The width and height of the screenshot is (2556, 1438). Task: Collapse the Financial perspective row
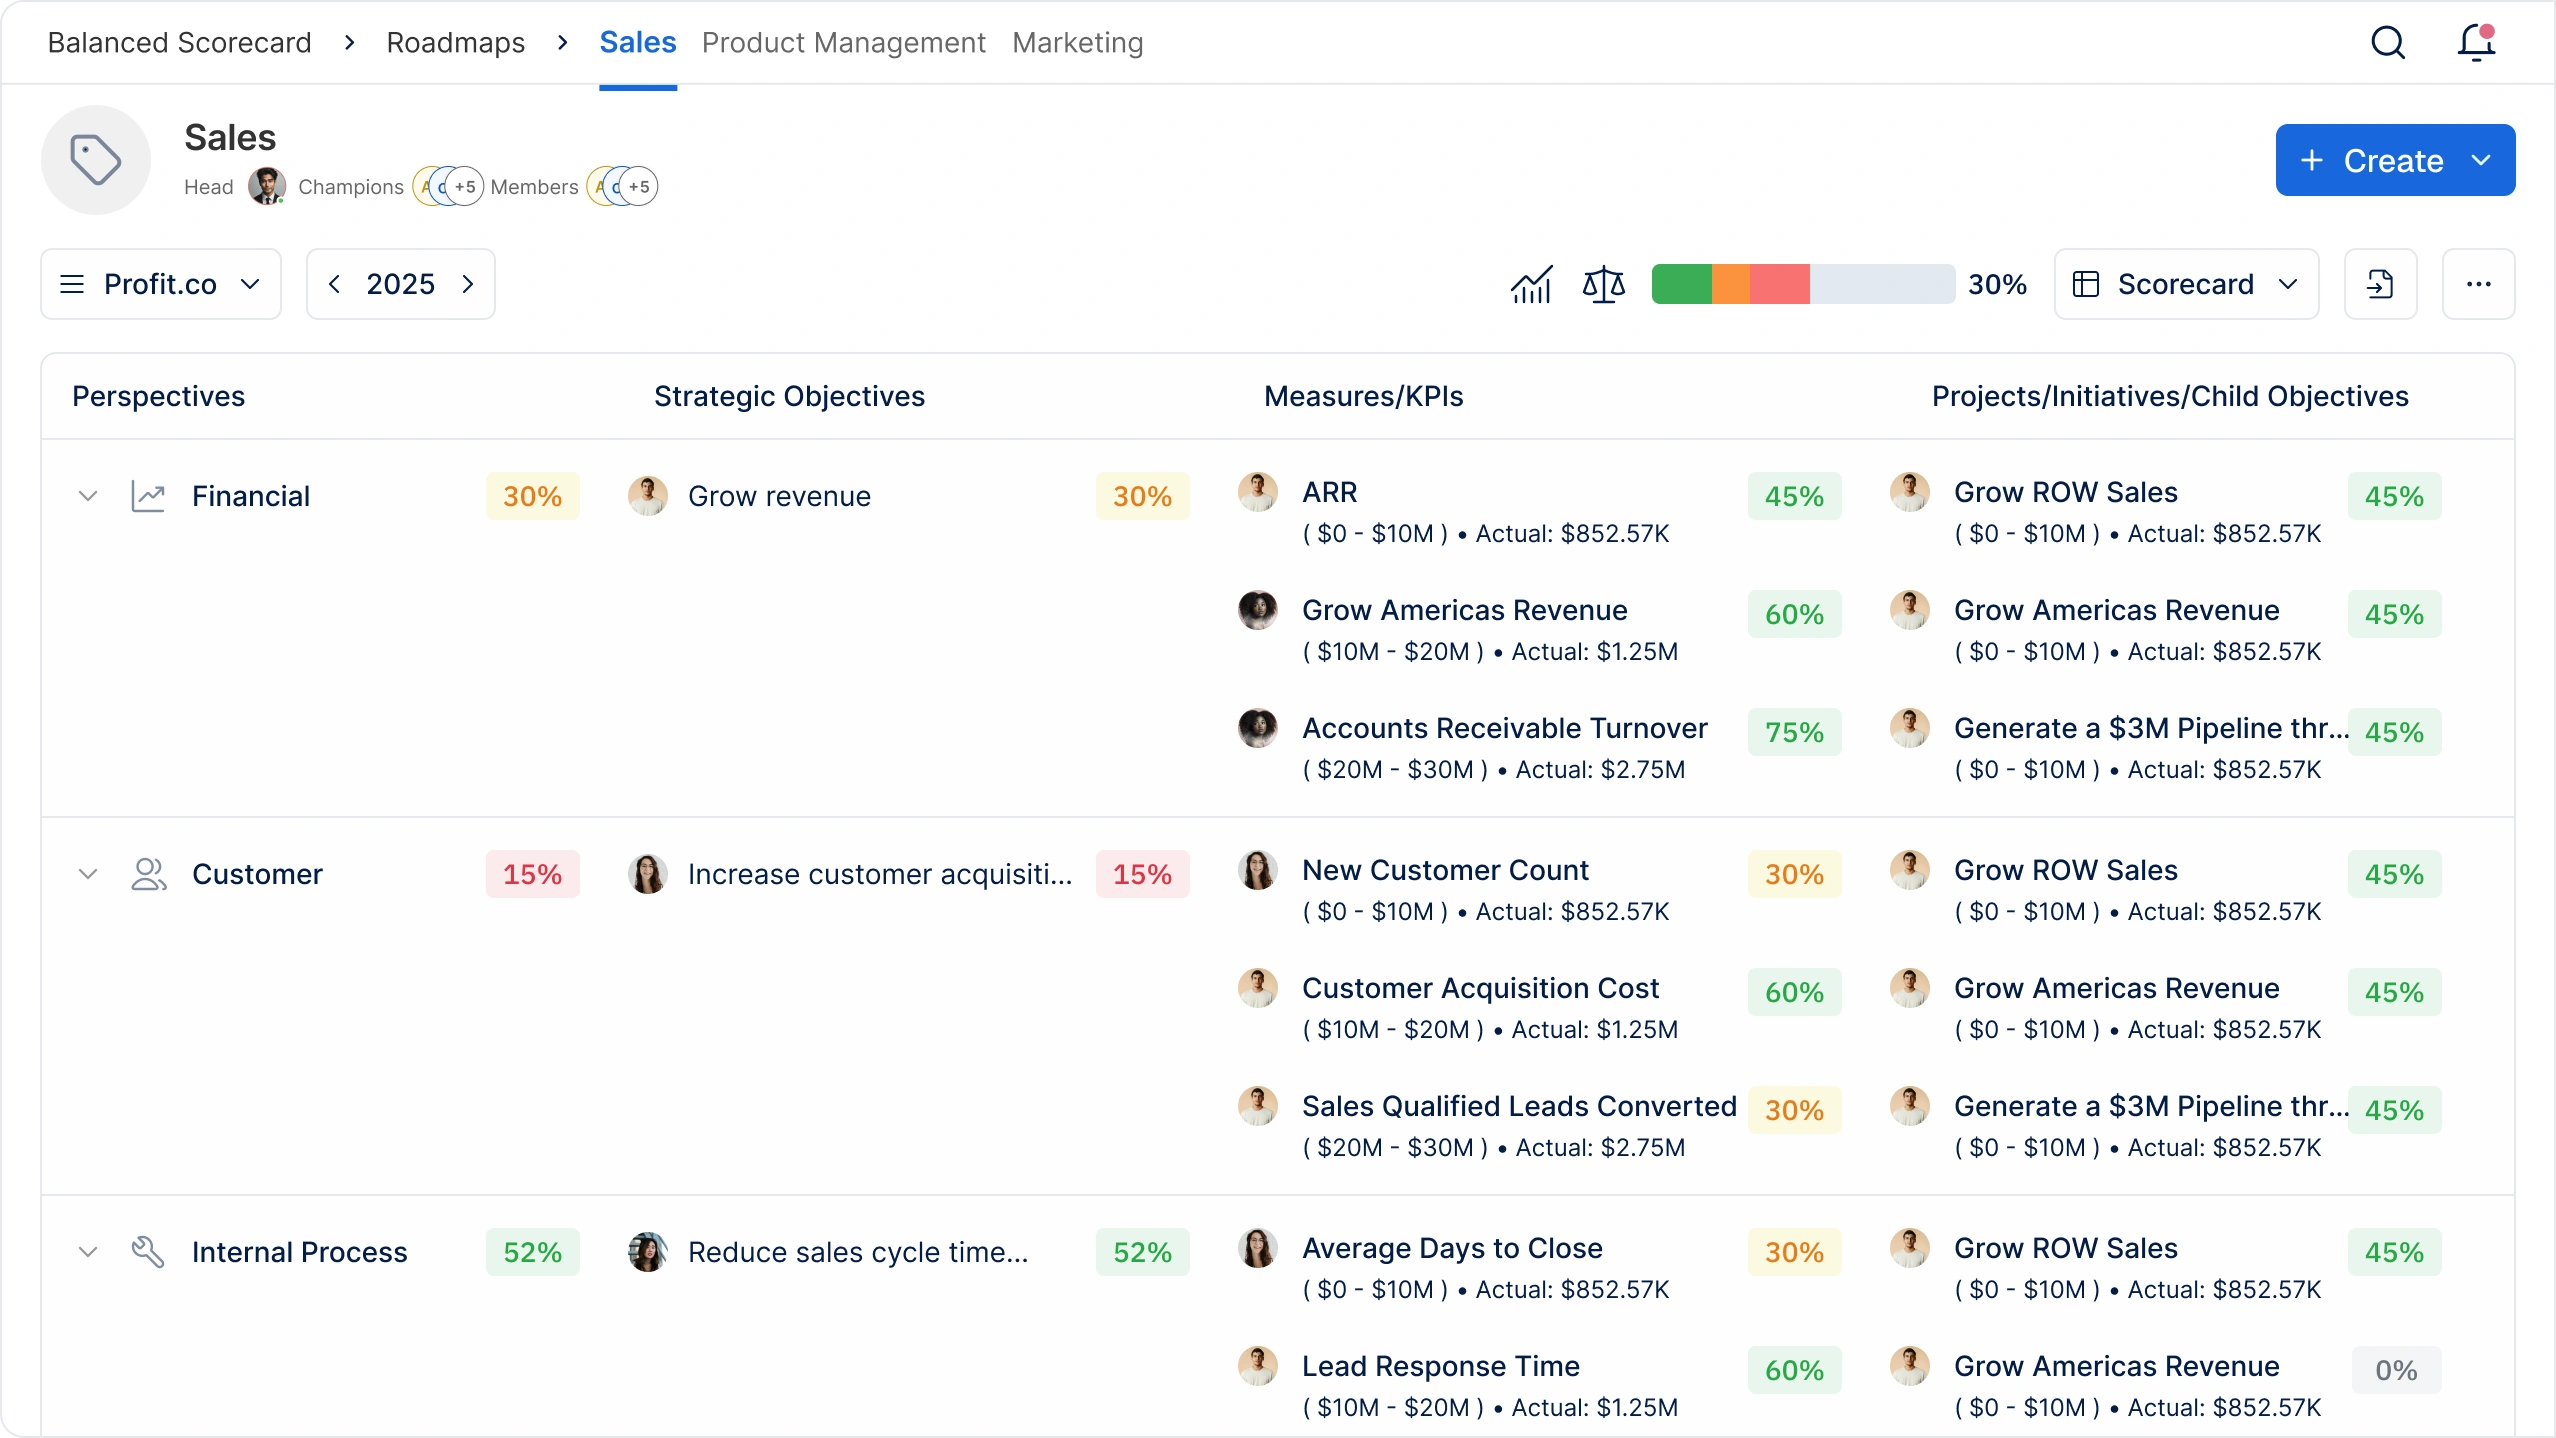coord(88,496)
